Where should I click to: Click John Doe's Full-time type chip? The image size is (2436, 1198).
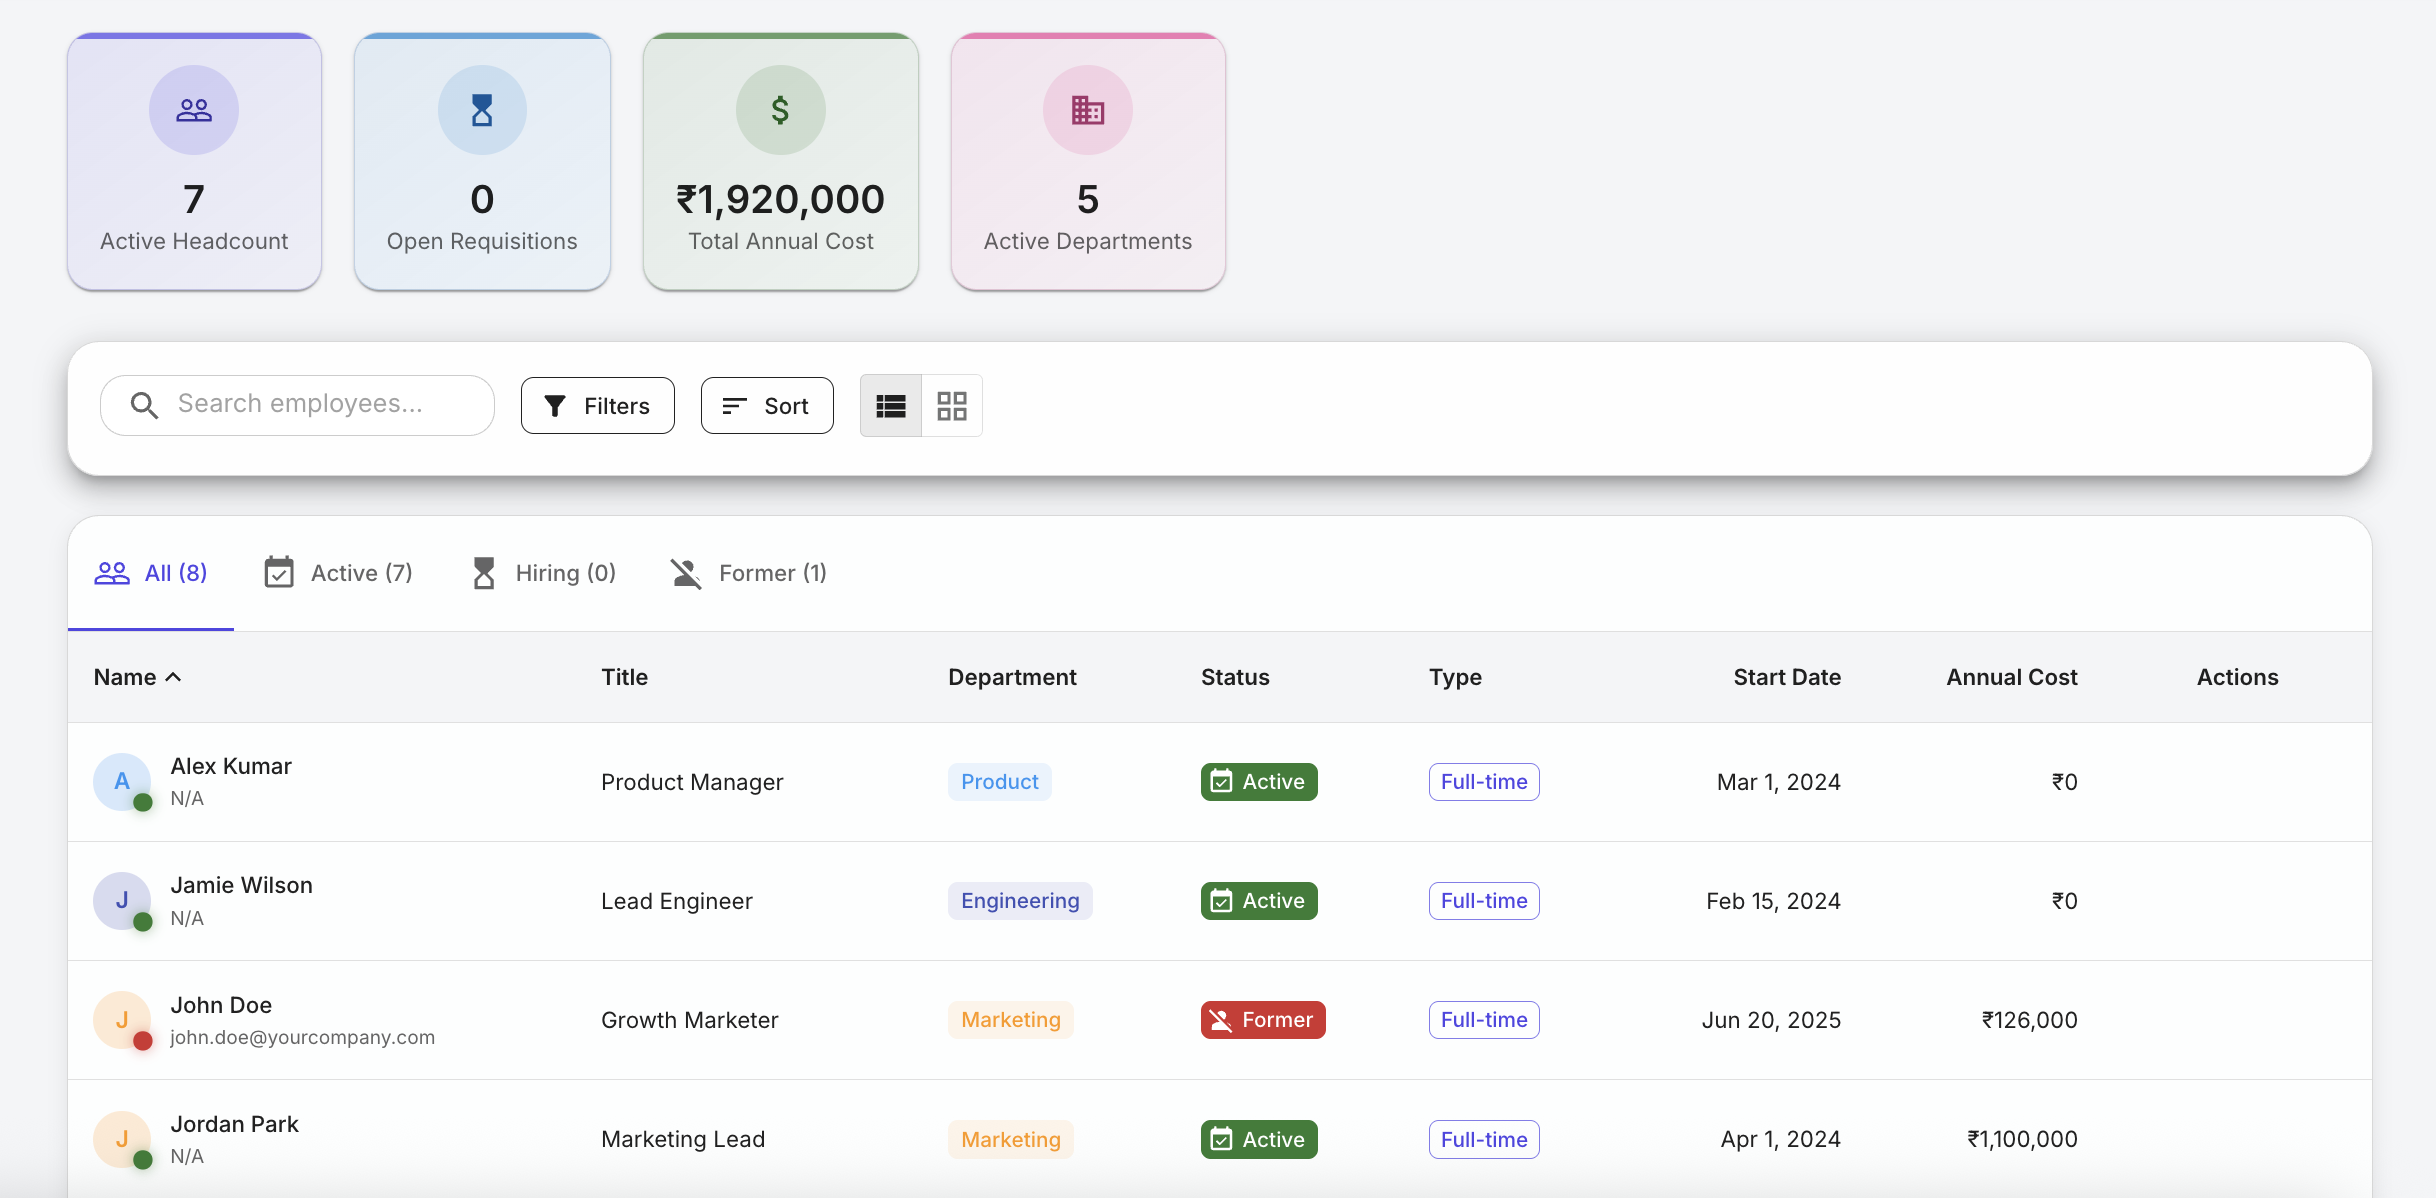click(1484, 1020)
